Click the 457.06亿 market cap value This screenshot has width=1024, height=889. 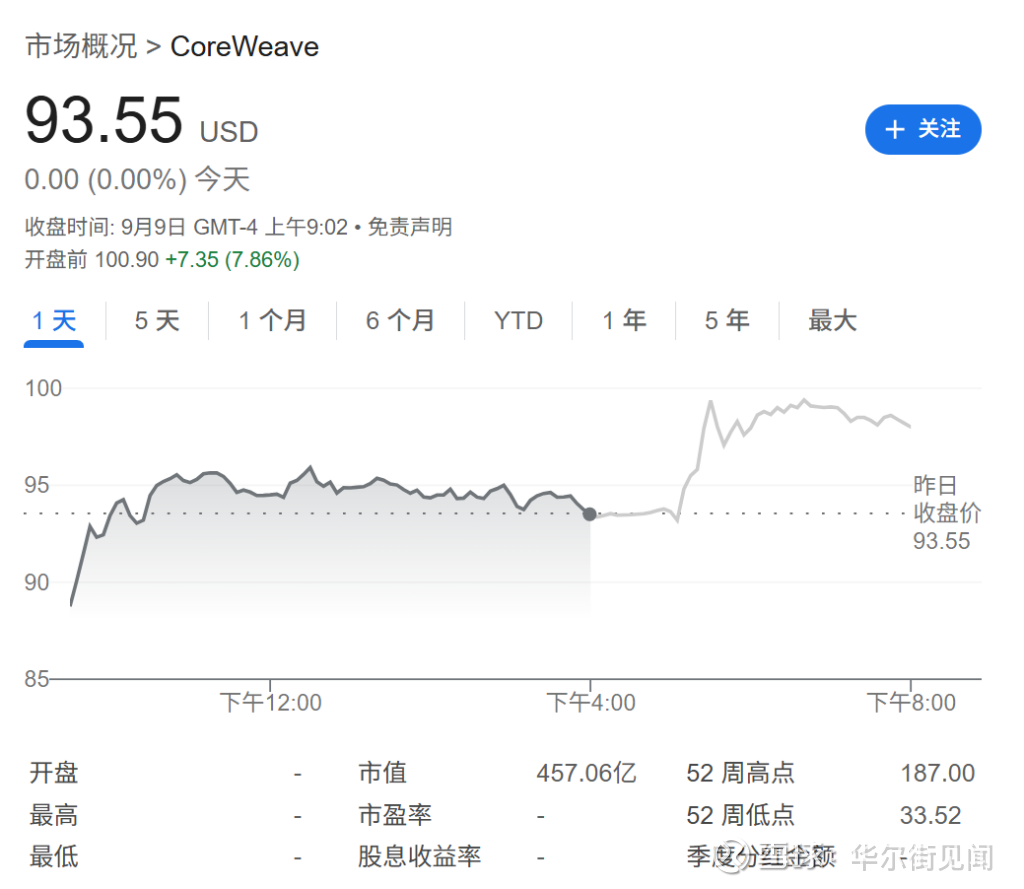pyautogui.click(x=586, y=773)
